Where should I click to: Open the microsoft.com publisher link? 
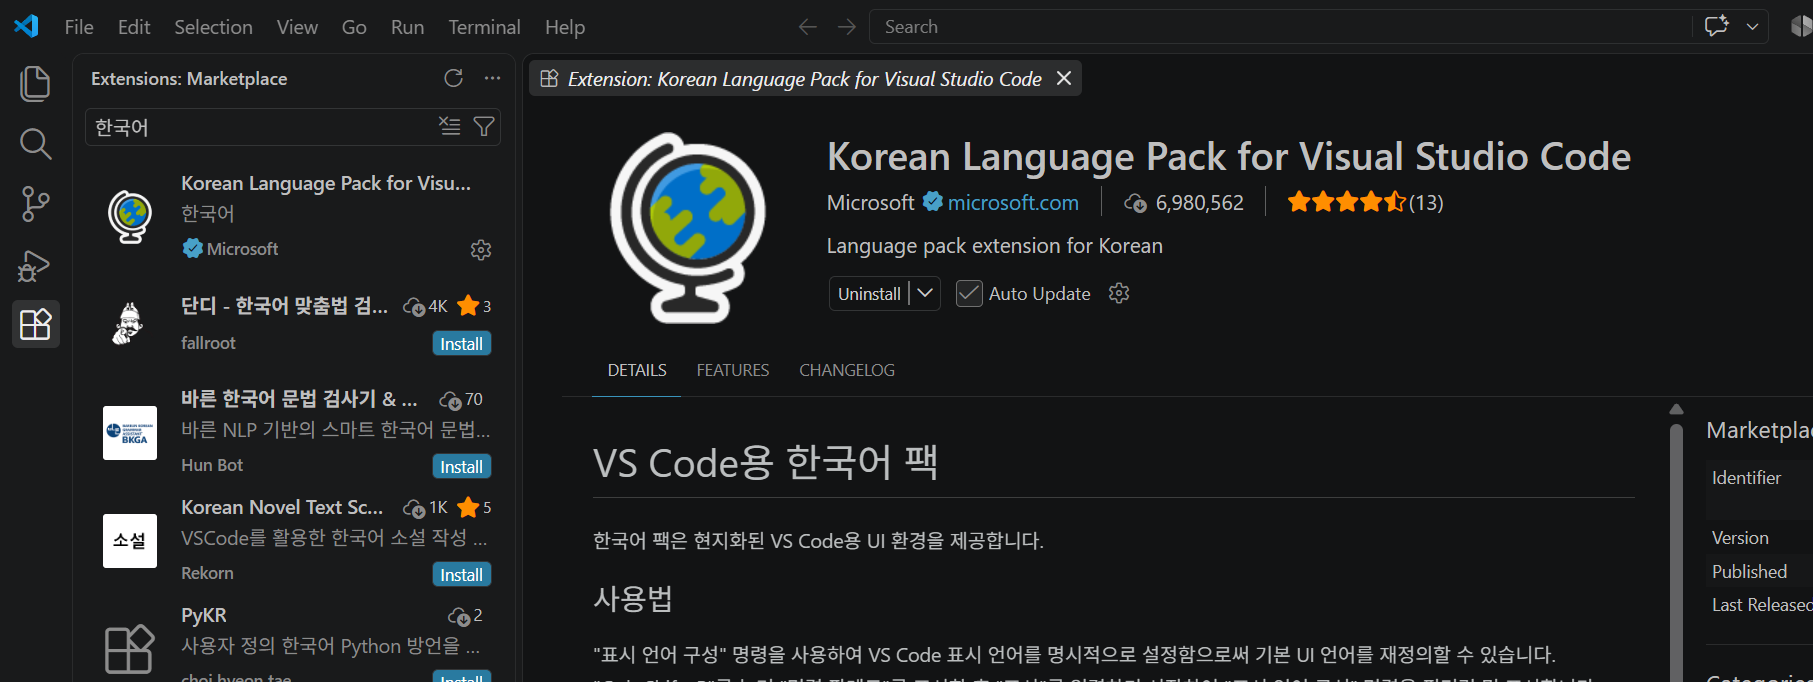[1013, 203]
